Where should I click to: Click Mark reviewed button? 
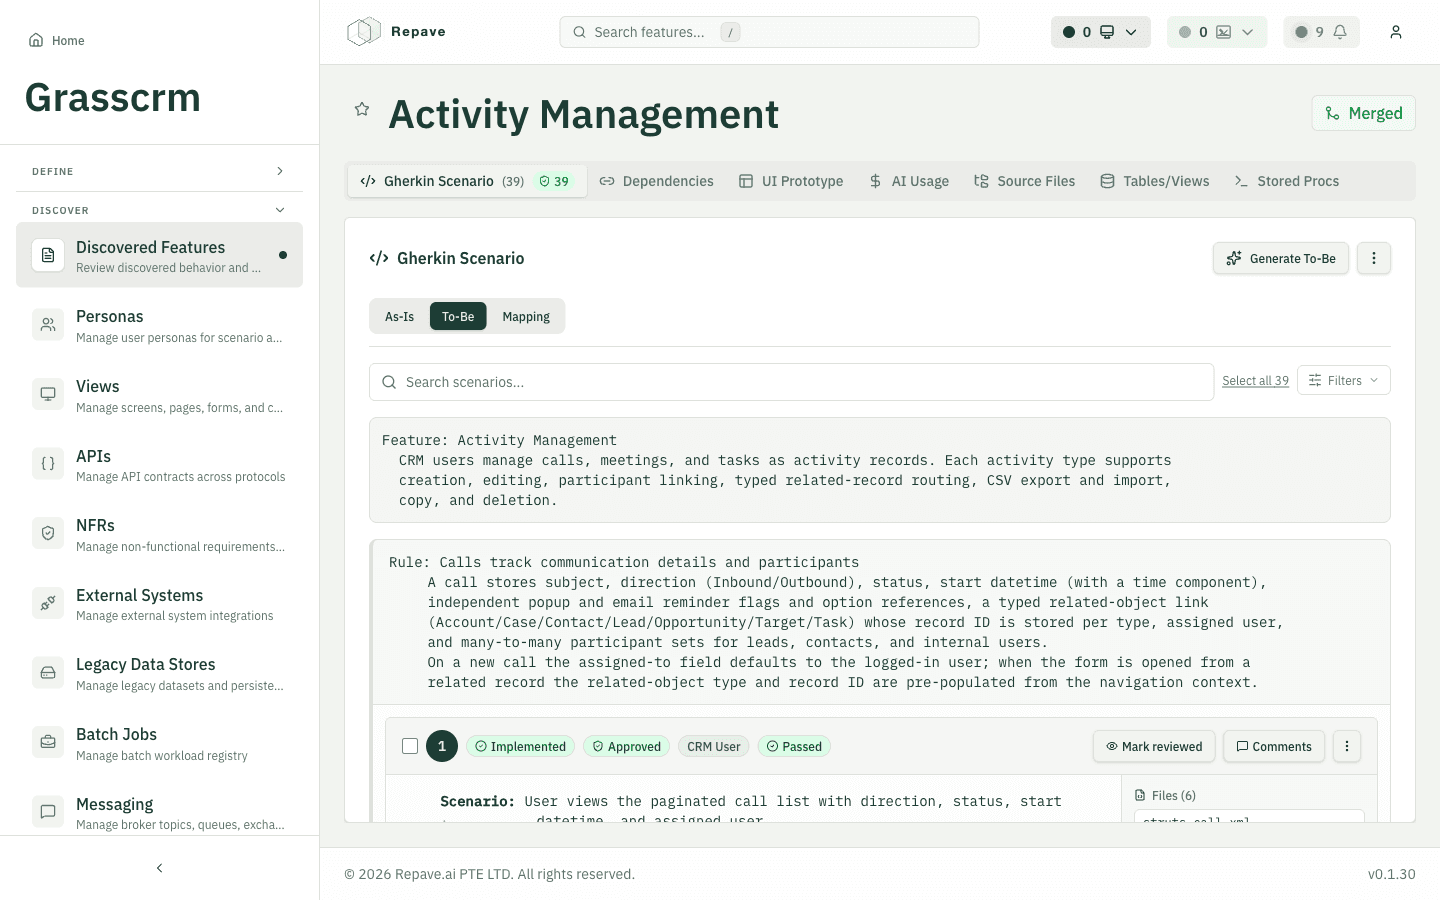click(1154, 746)
